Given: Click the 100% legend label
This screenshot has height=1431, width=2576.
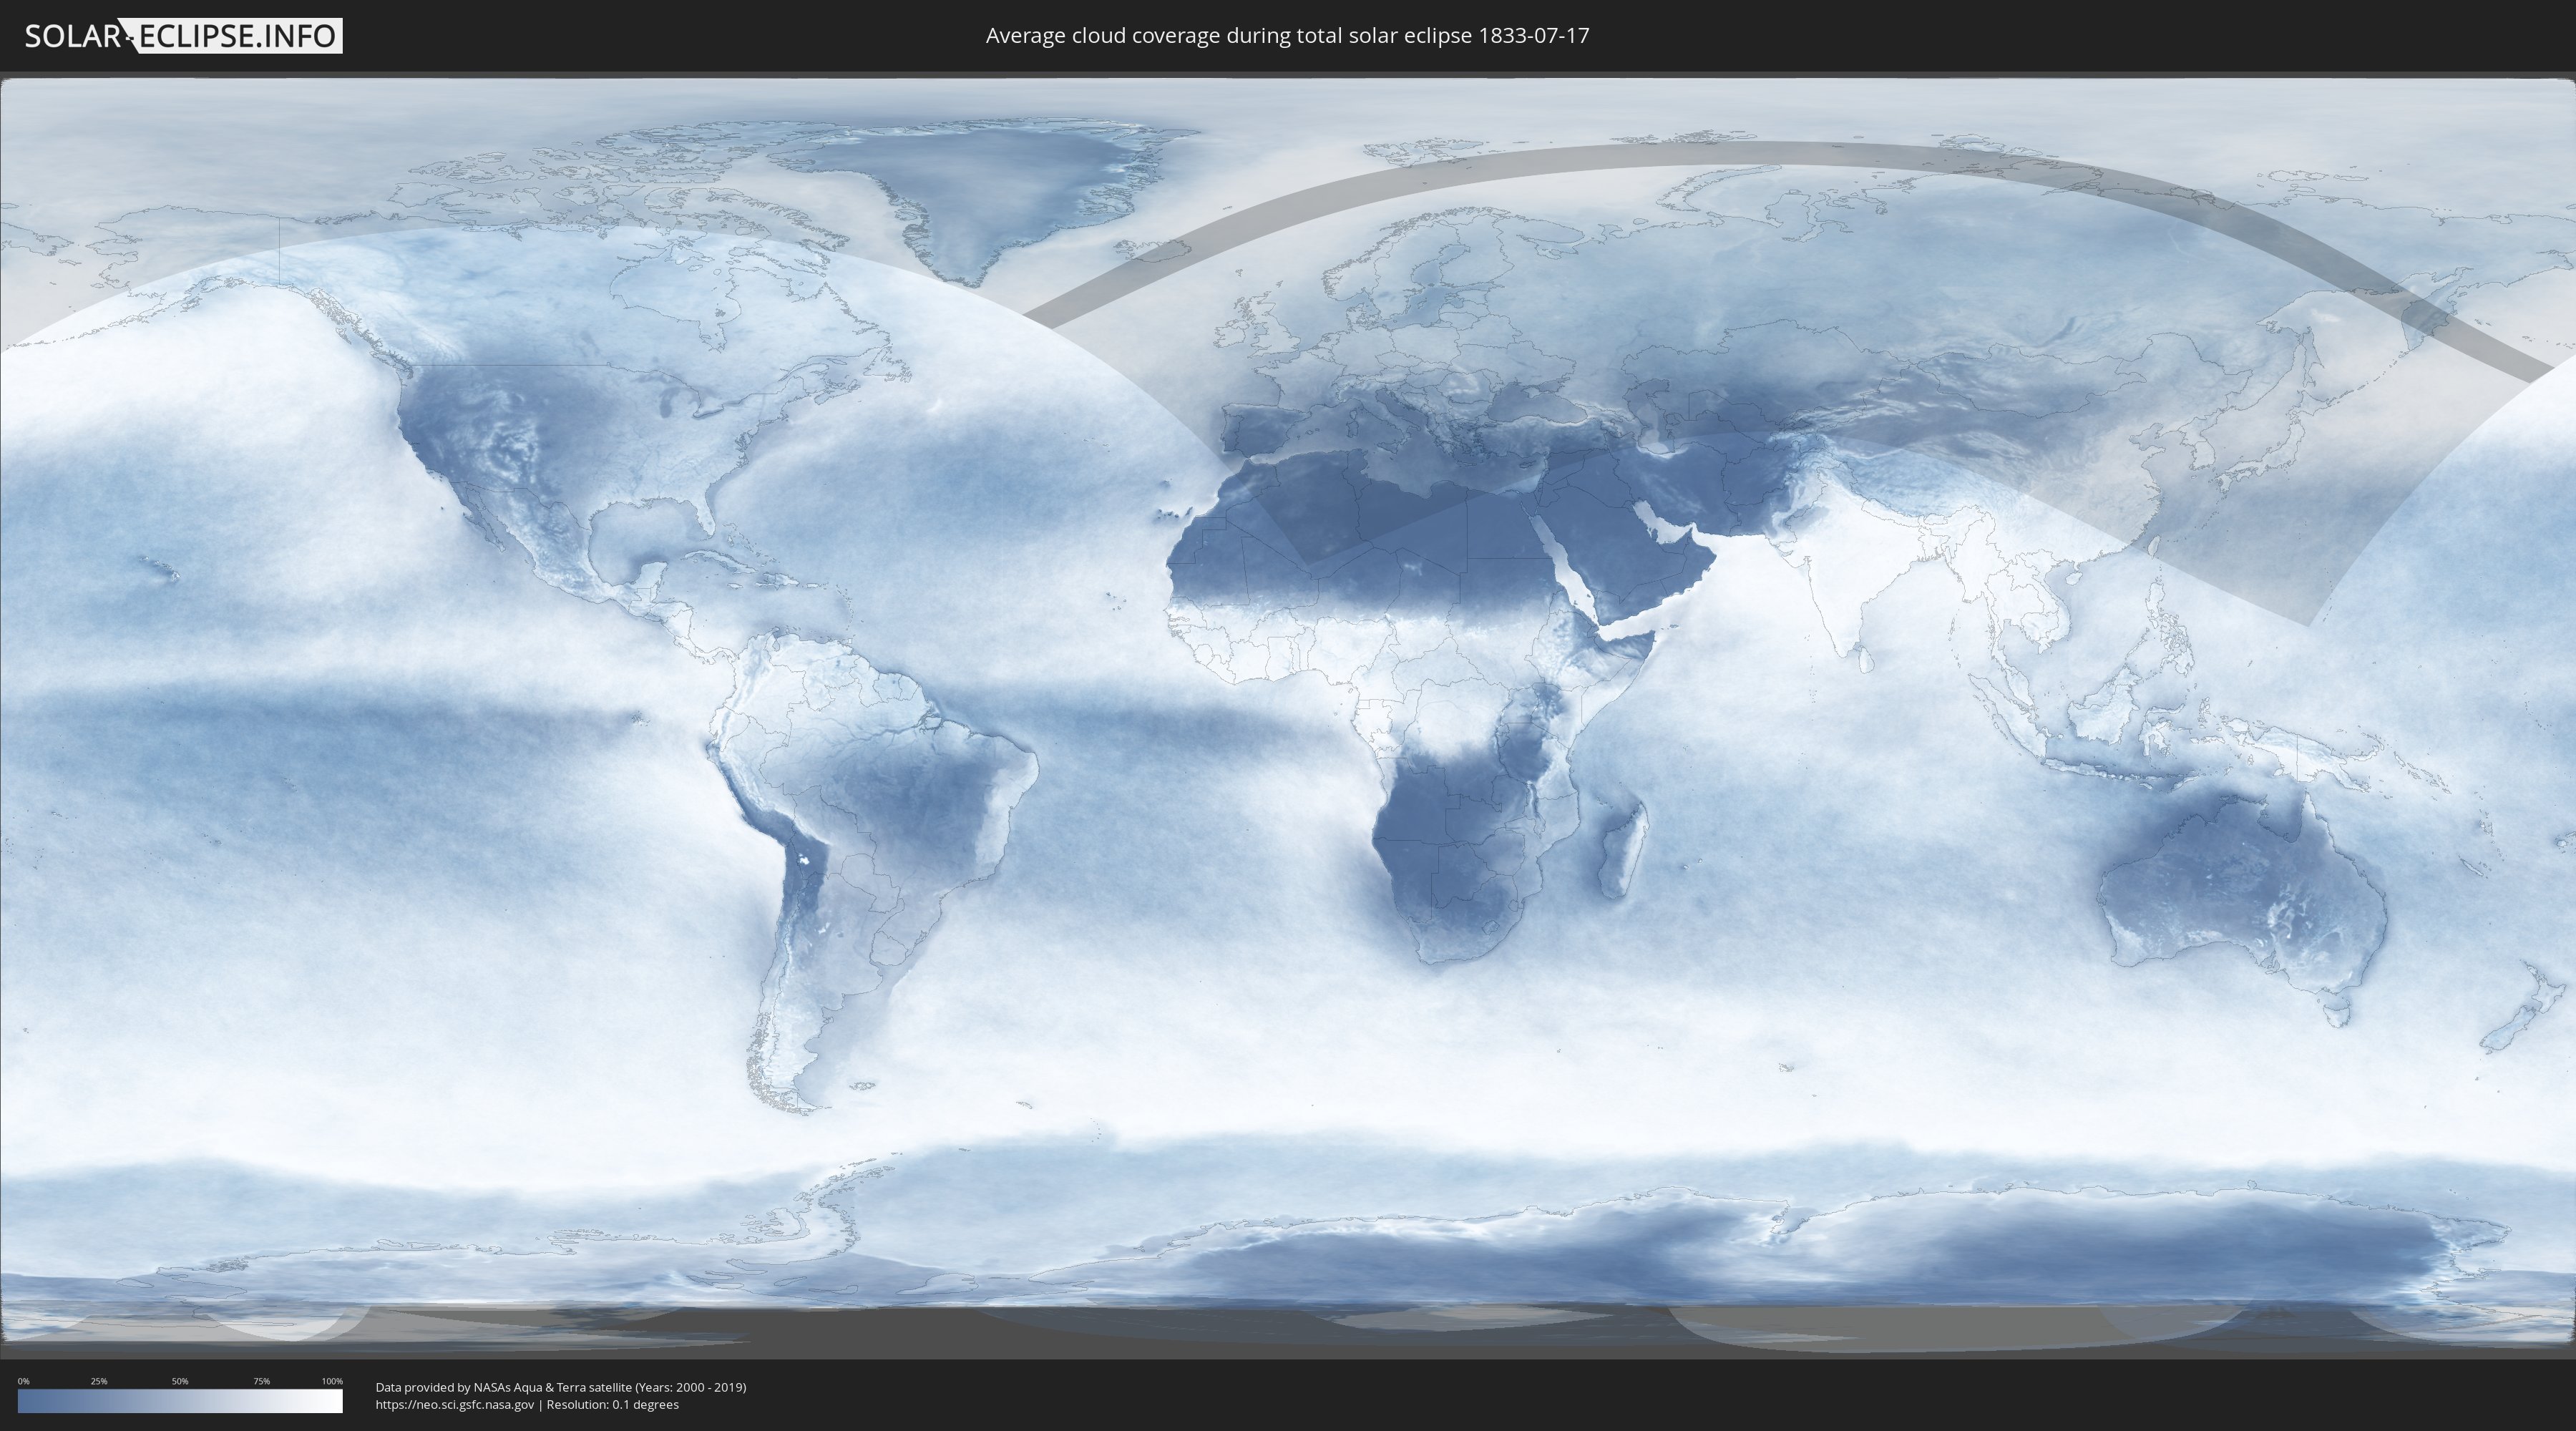Looking at the screenshot, I should 332,1381.
